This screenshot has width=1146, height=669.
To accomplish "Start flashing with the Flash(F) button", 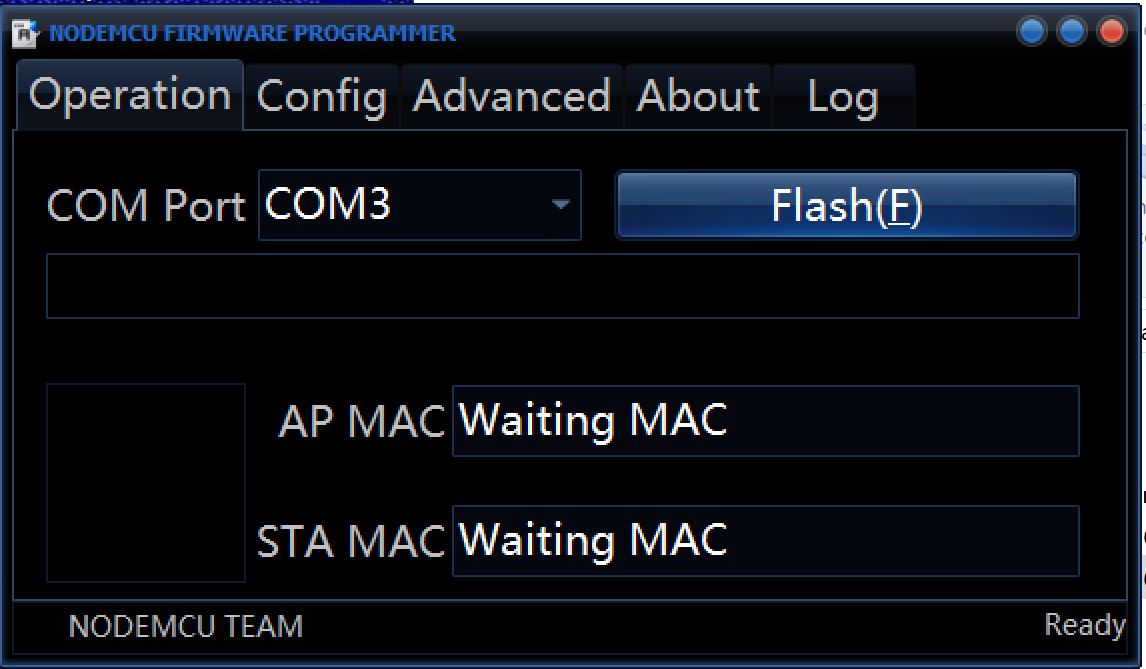I will tap(847, 205).
